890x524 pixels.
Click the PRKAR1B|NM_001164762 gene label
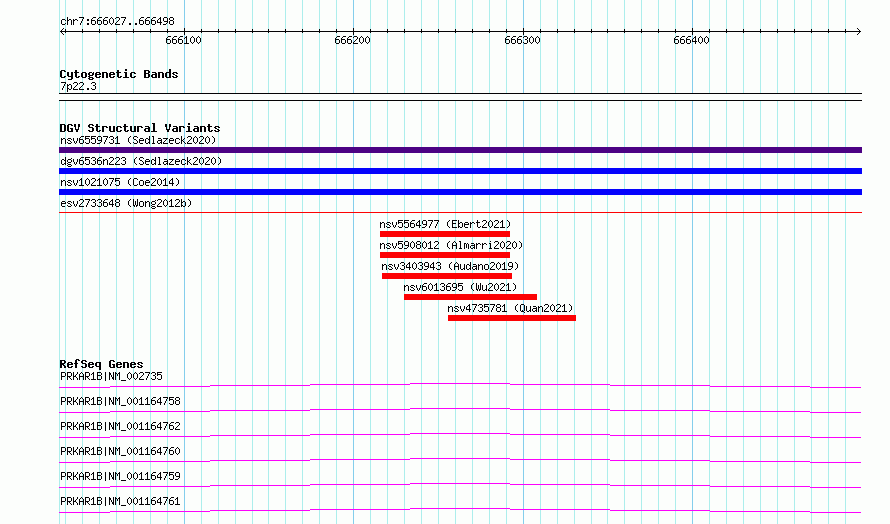tap(120, 426)
